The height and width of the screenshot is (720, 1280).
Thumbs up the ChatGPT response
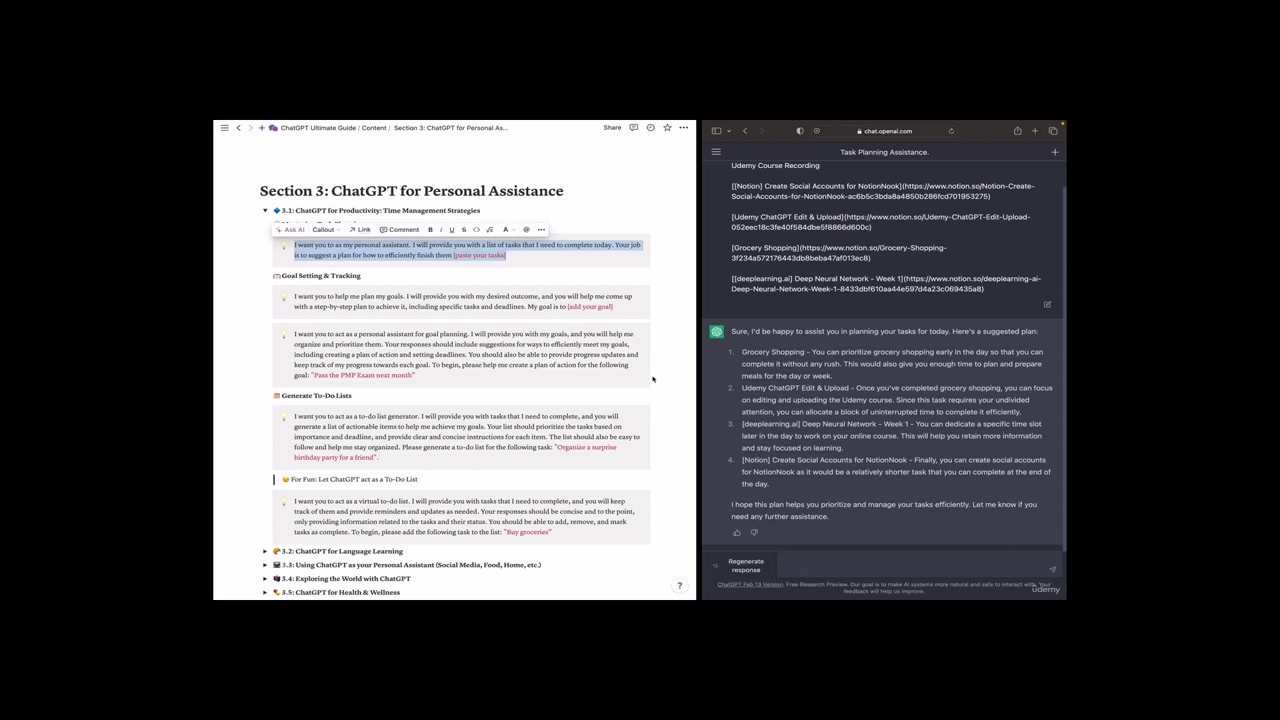737,533
